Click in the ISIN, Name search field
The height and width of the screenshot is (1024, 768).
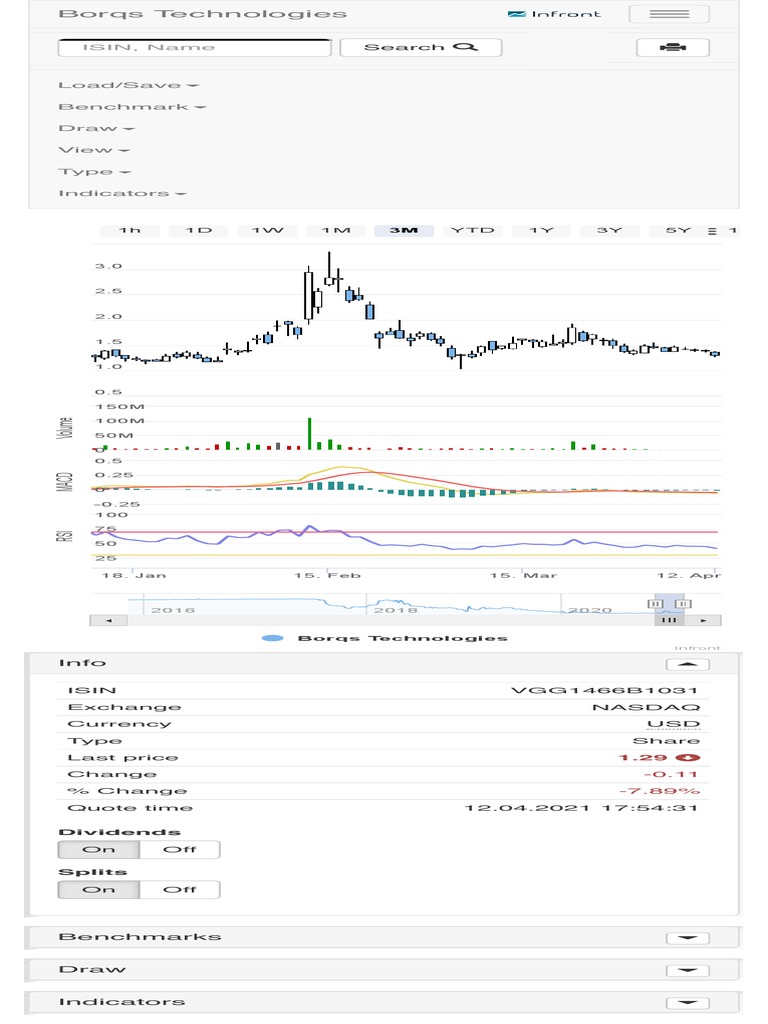[x=195, y=48]
